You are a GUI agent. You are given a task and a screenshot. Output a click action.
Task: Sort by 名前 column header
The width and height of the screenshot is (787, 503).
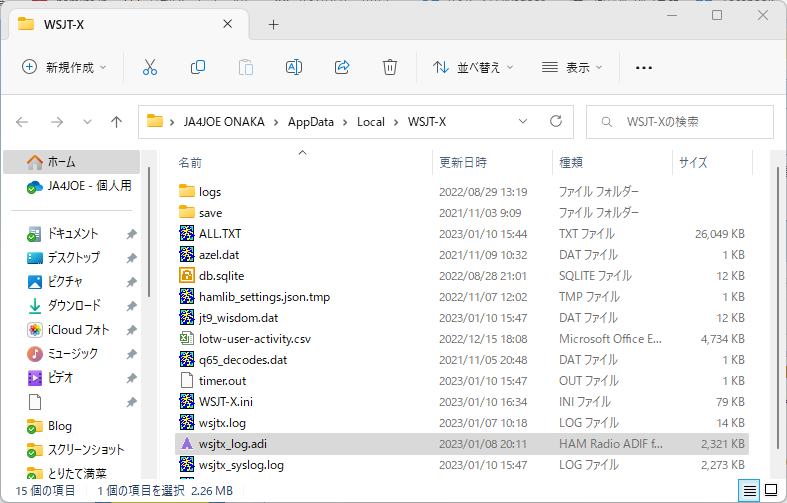click(303, 162)
